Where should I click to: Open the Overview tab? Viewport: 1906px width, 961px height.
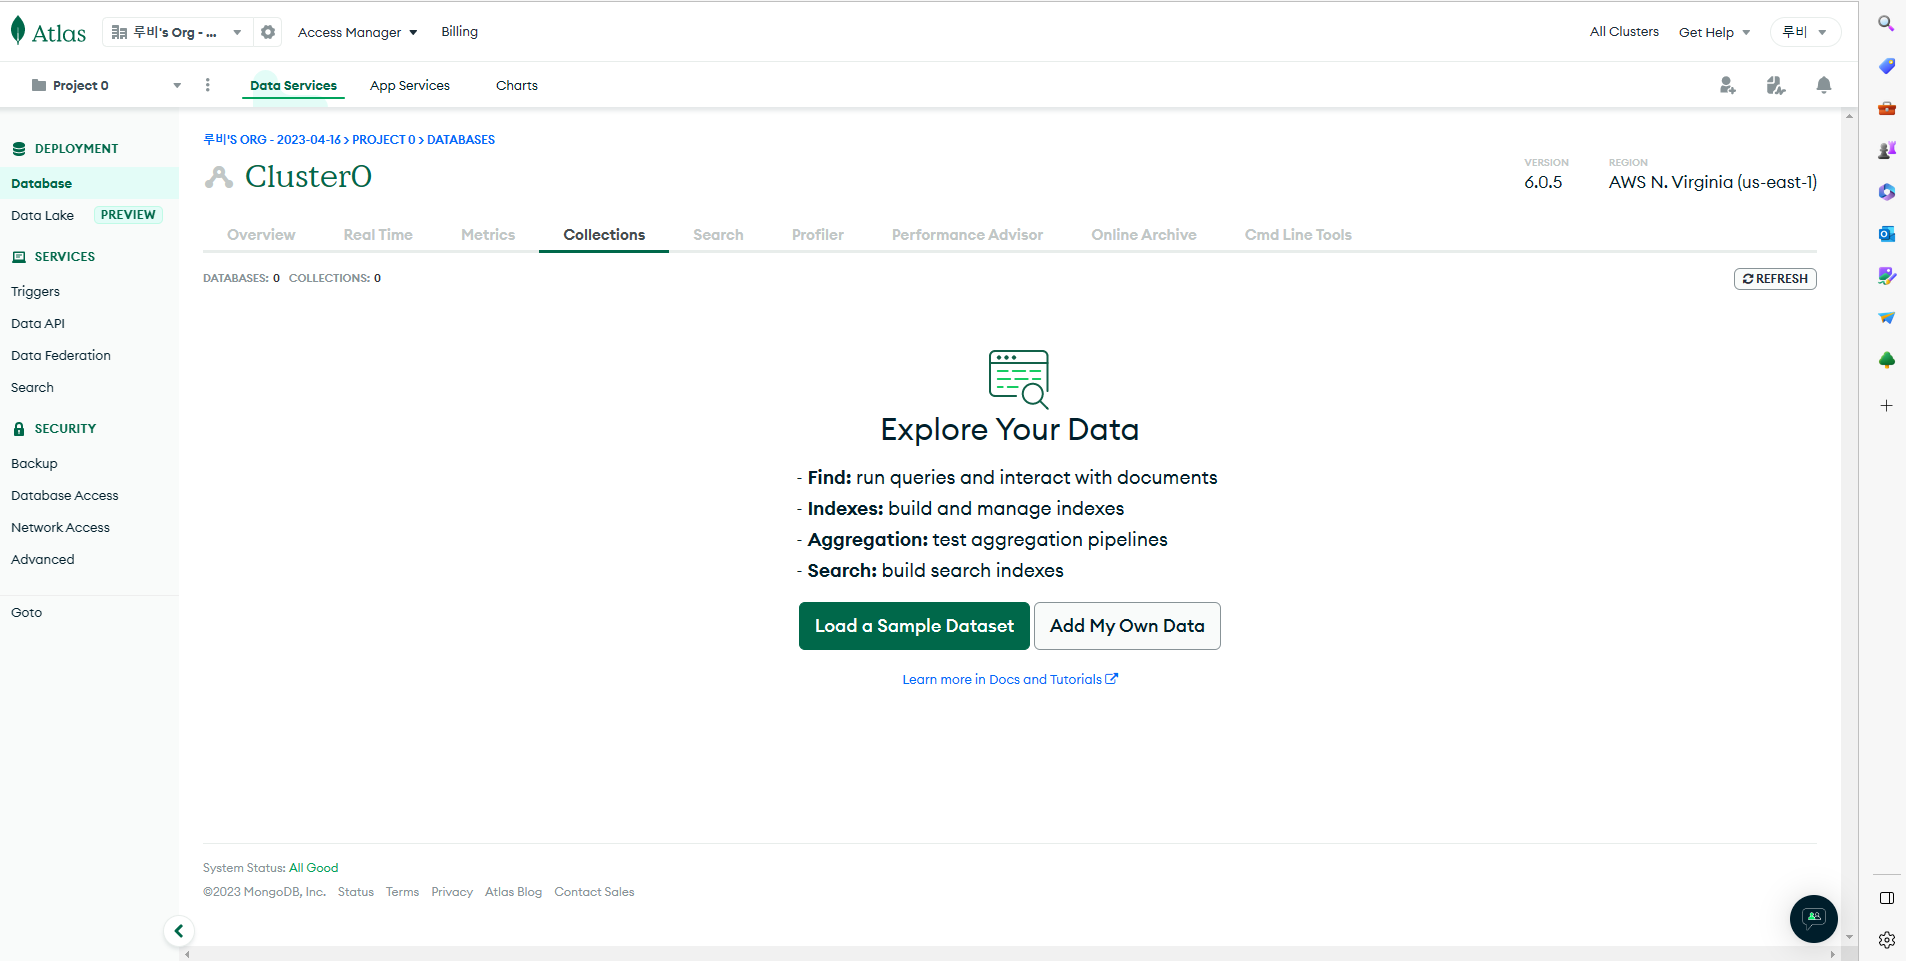pyautogui.click(x=261, y=235)
